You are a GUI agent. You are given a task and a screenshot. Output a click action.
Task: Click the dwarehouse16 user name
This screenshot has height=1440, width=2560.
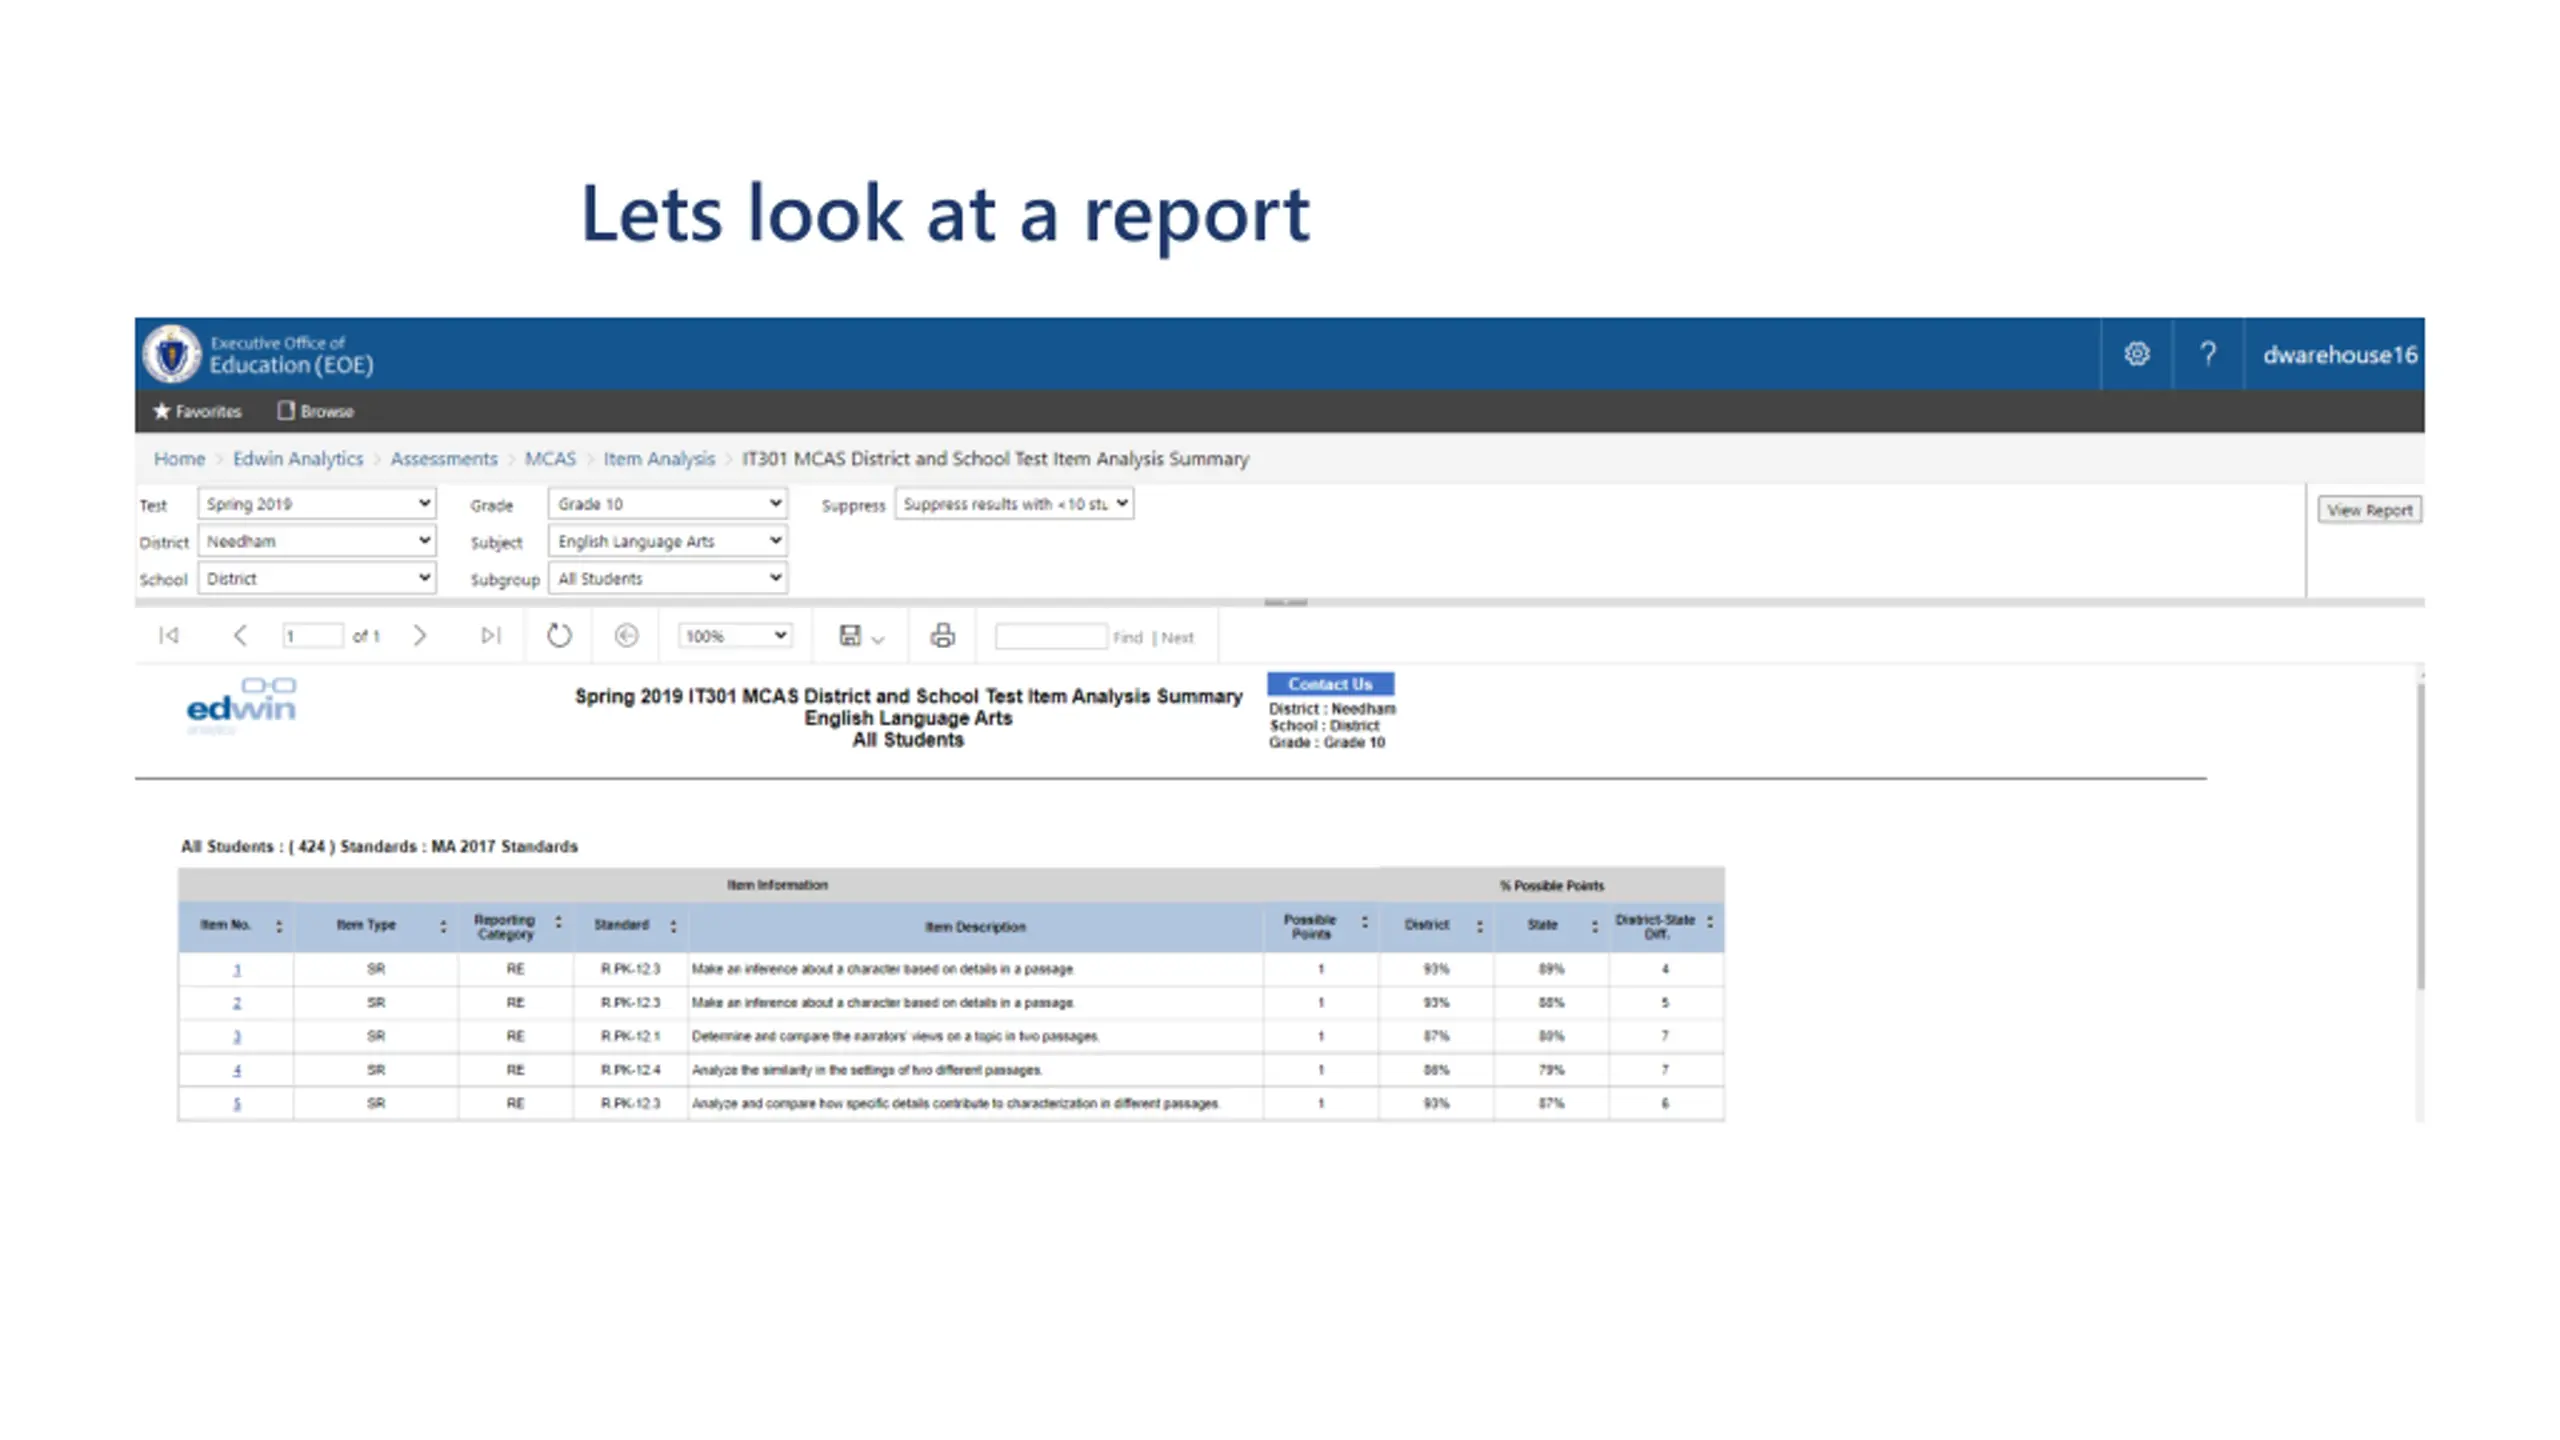click(x=2339, y=354)
